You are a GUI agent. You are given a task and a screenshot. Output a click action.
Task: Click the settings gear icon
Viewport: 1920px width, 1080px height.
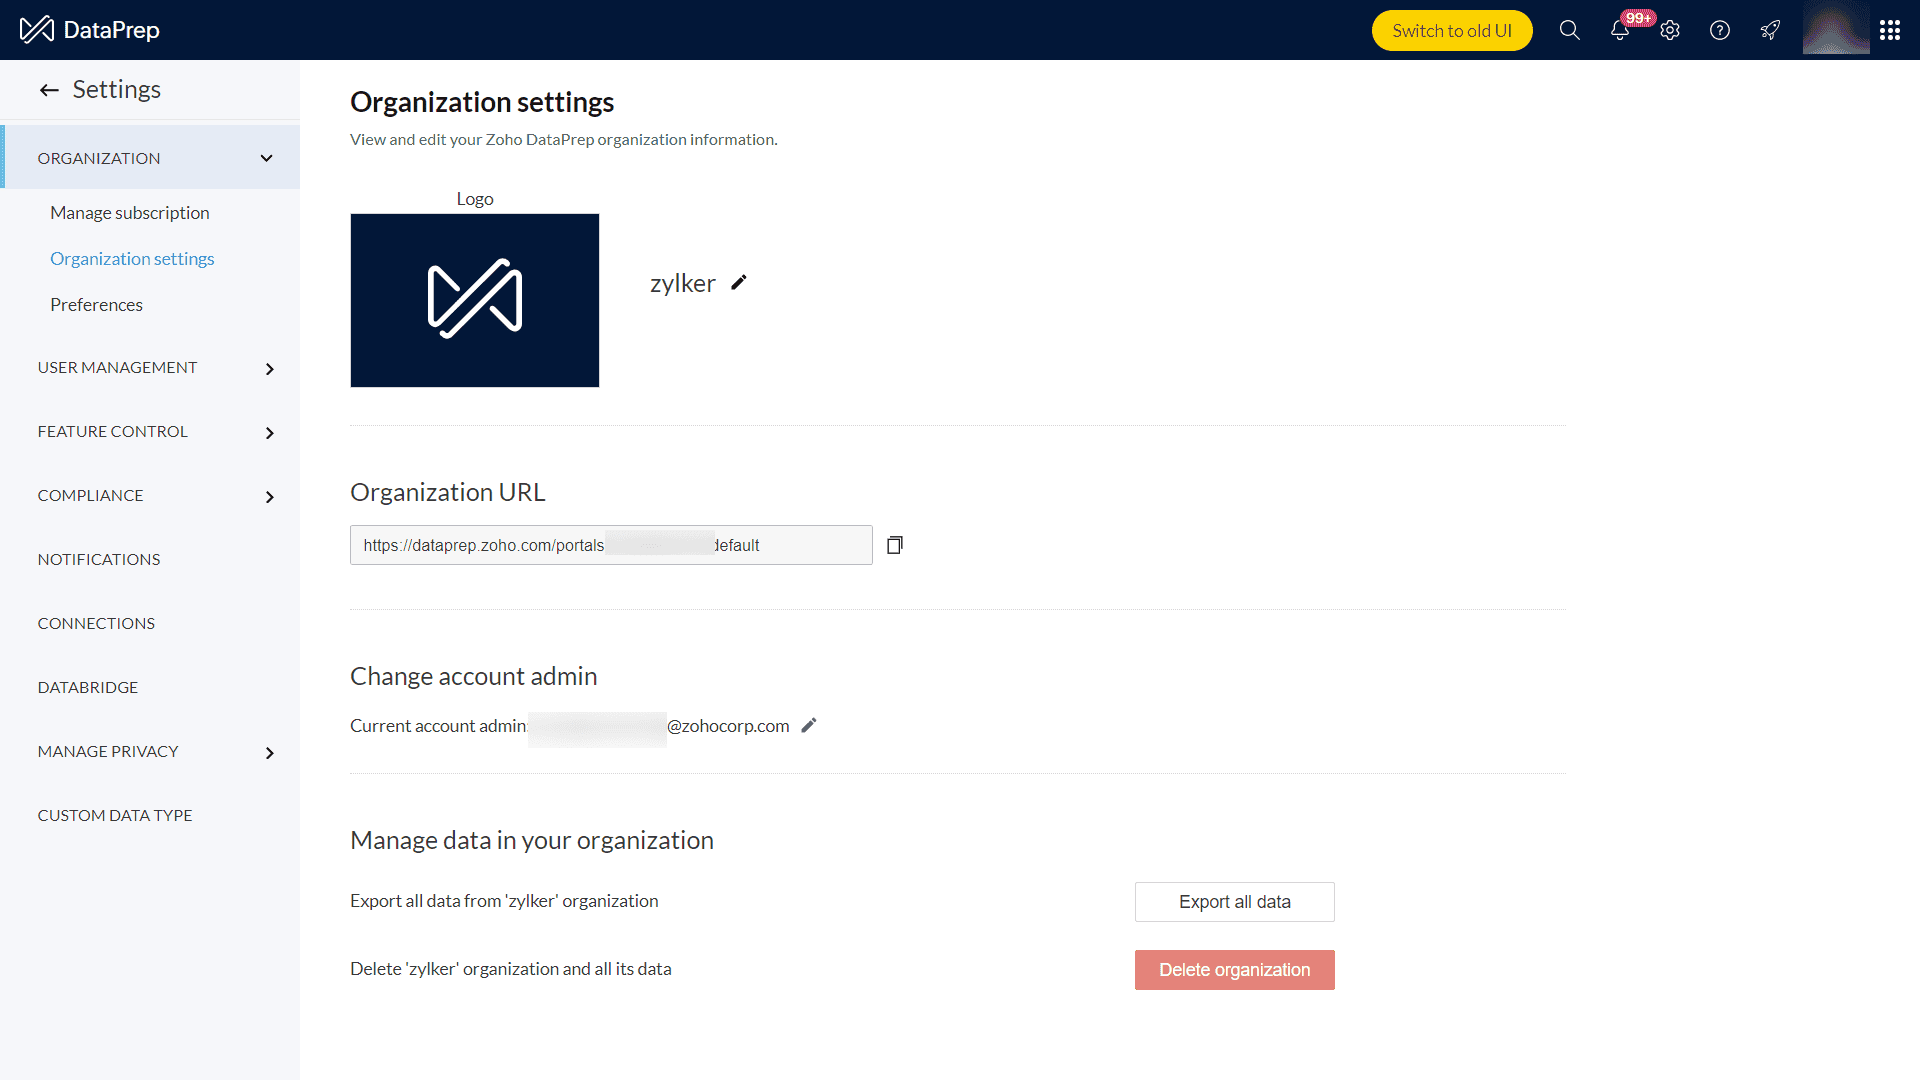pyautogui.click(x=1670, y=30)
